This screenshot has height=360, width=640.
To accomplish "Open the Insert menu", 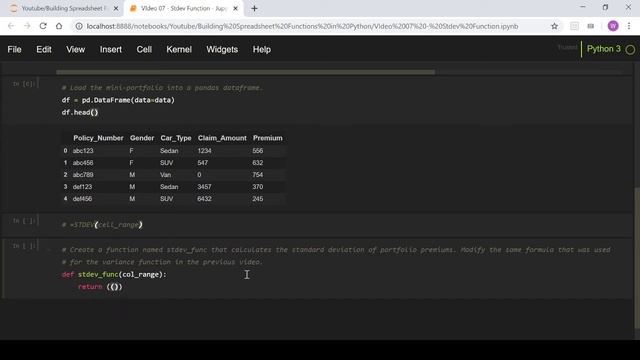I will click(x=111, y=49).
